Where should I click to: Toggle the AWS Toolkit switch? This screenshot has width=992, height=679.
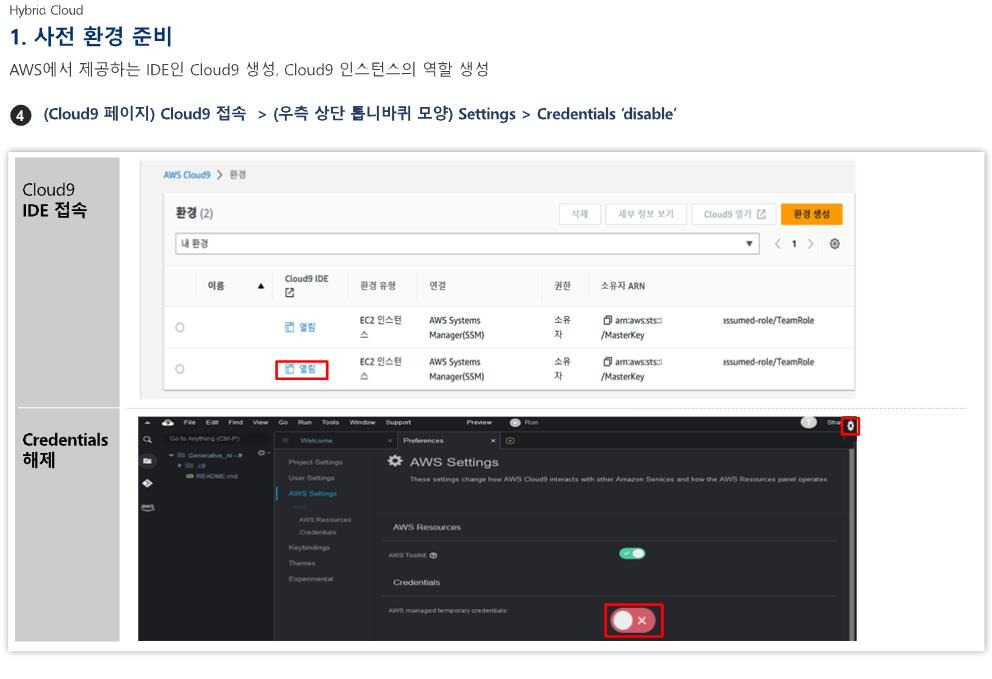click(x=632, y=554)
